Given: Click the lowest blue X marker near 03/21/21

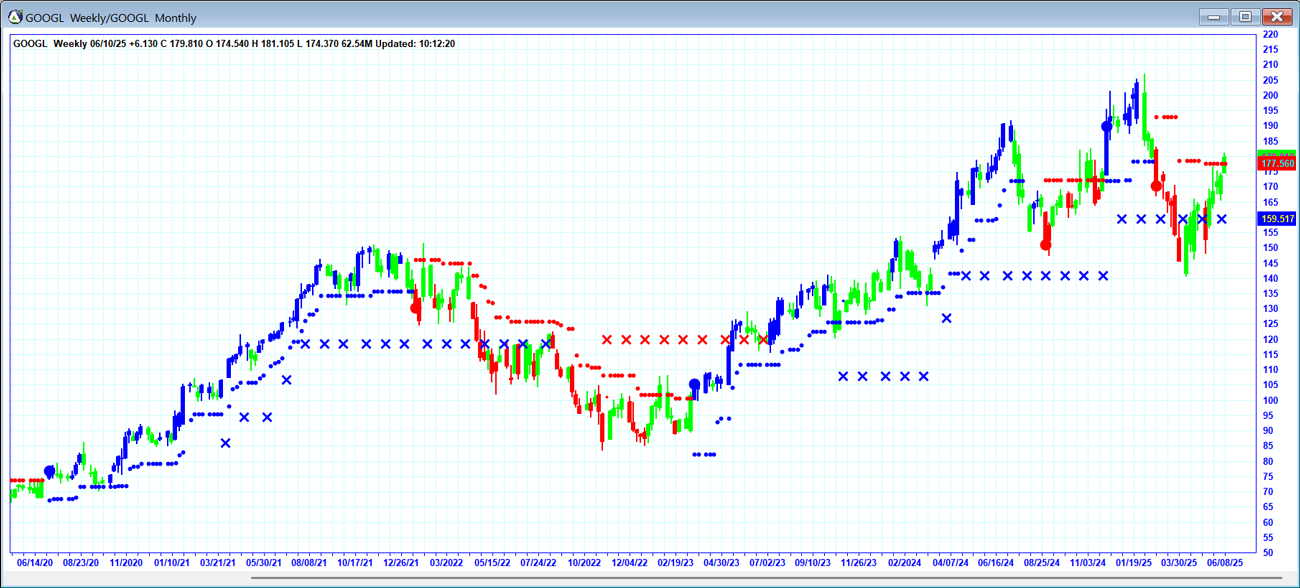Looking at the screenshot, I should tap(226, 443).
